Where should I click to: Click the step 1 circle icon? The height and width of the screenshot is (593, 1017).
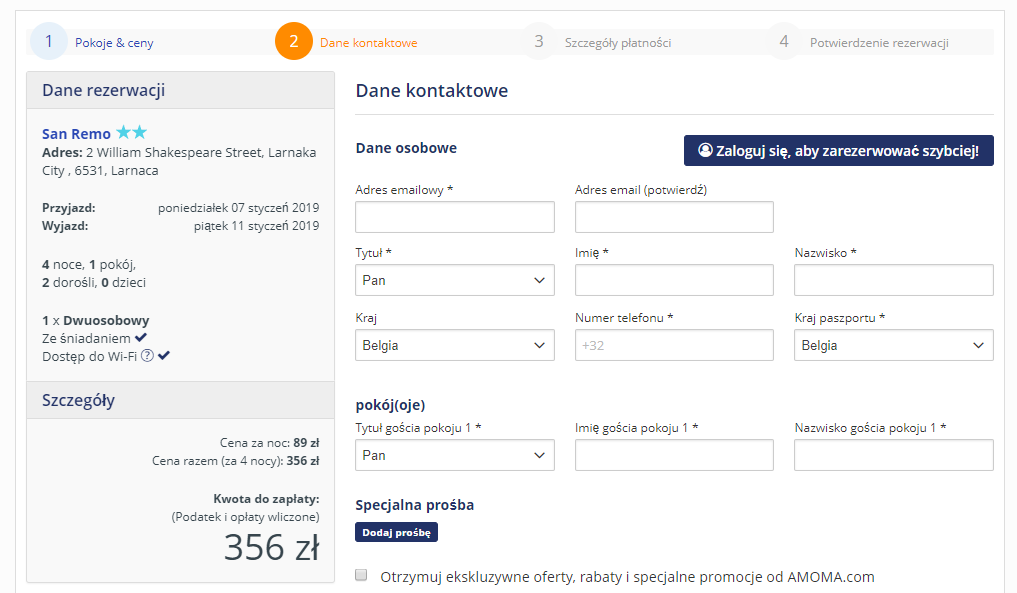tap(49, 42)
